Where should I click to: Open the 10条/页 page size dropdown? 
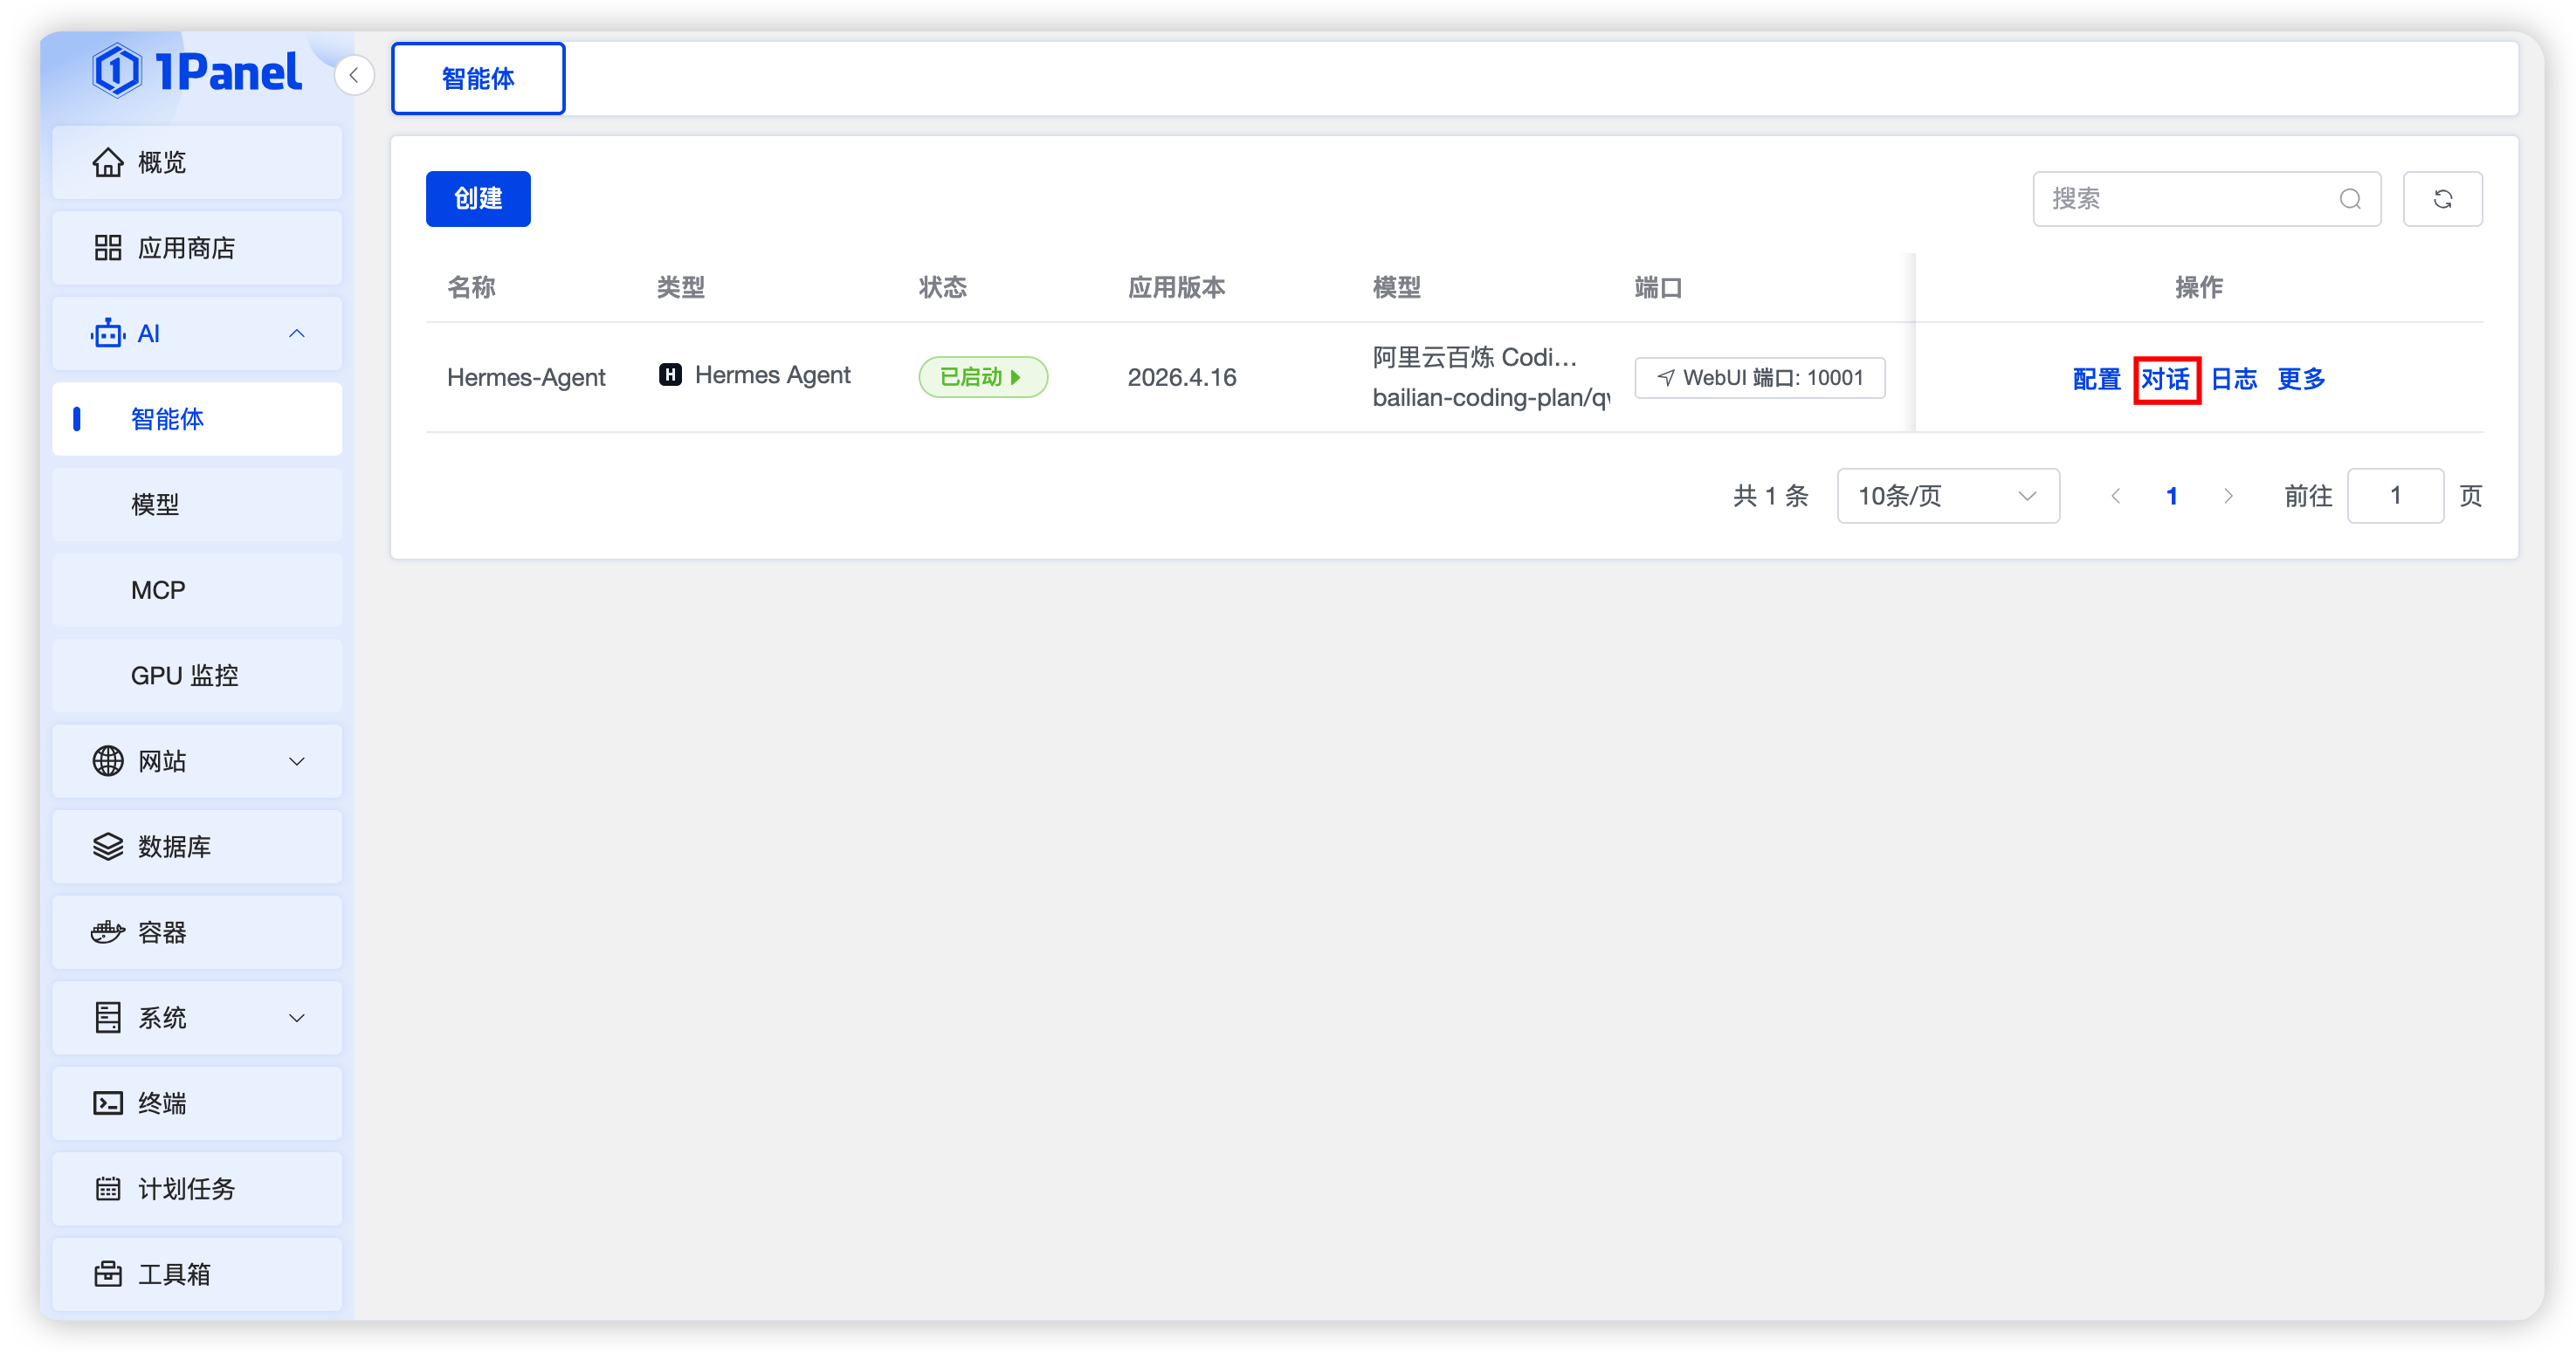[1947, 496]
